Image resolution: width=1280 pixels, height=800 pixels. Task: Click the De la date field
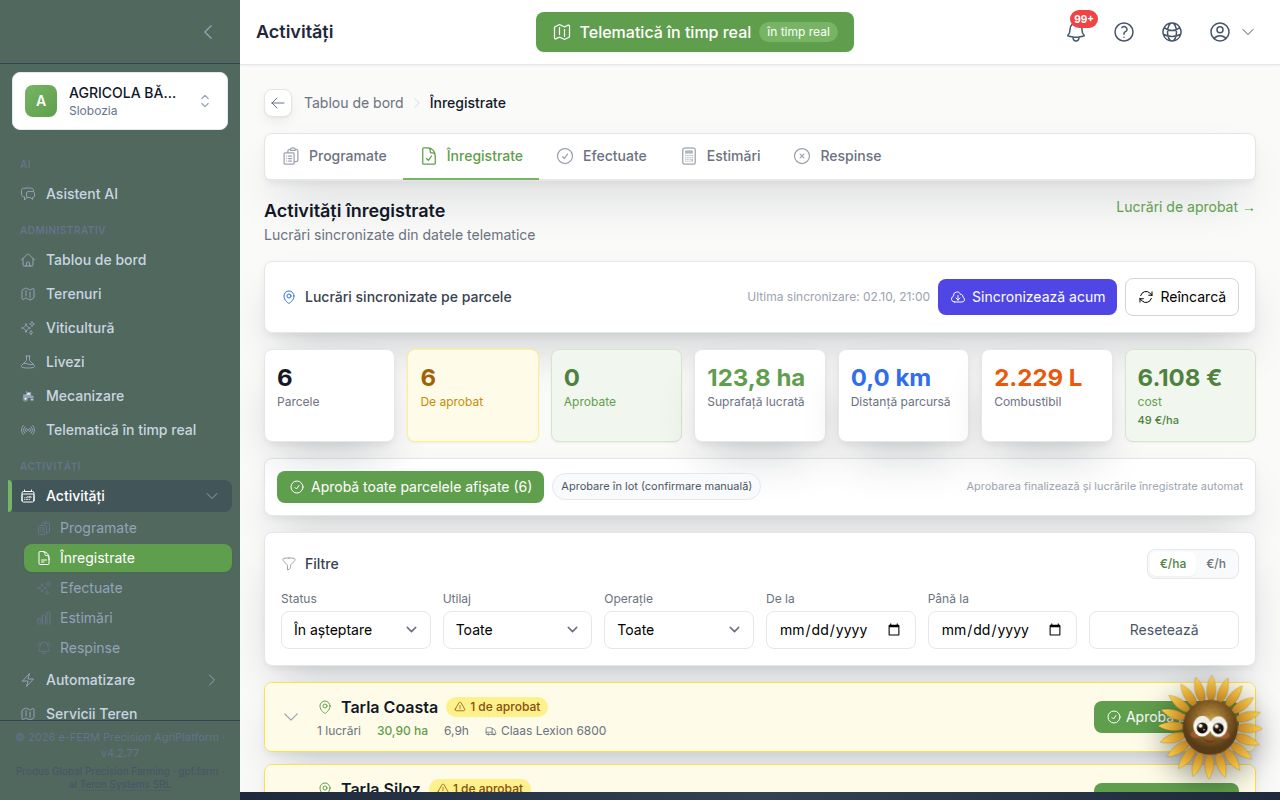pyautogui.click(x=840, y=630)
